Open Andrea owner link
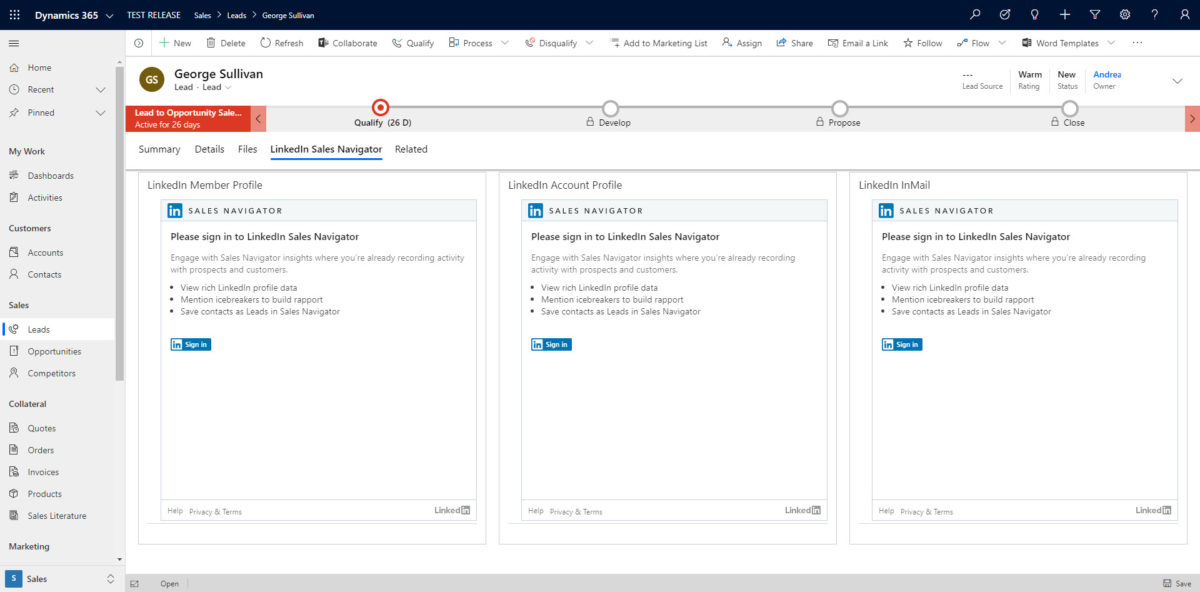Image resolution: width=1200 pixels, height=592 pixels. (x=1107, y=75)
